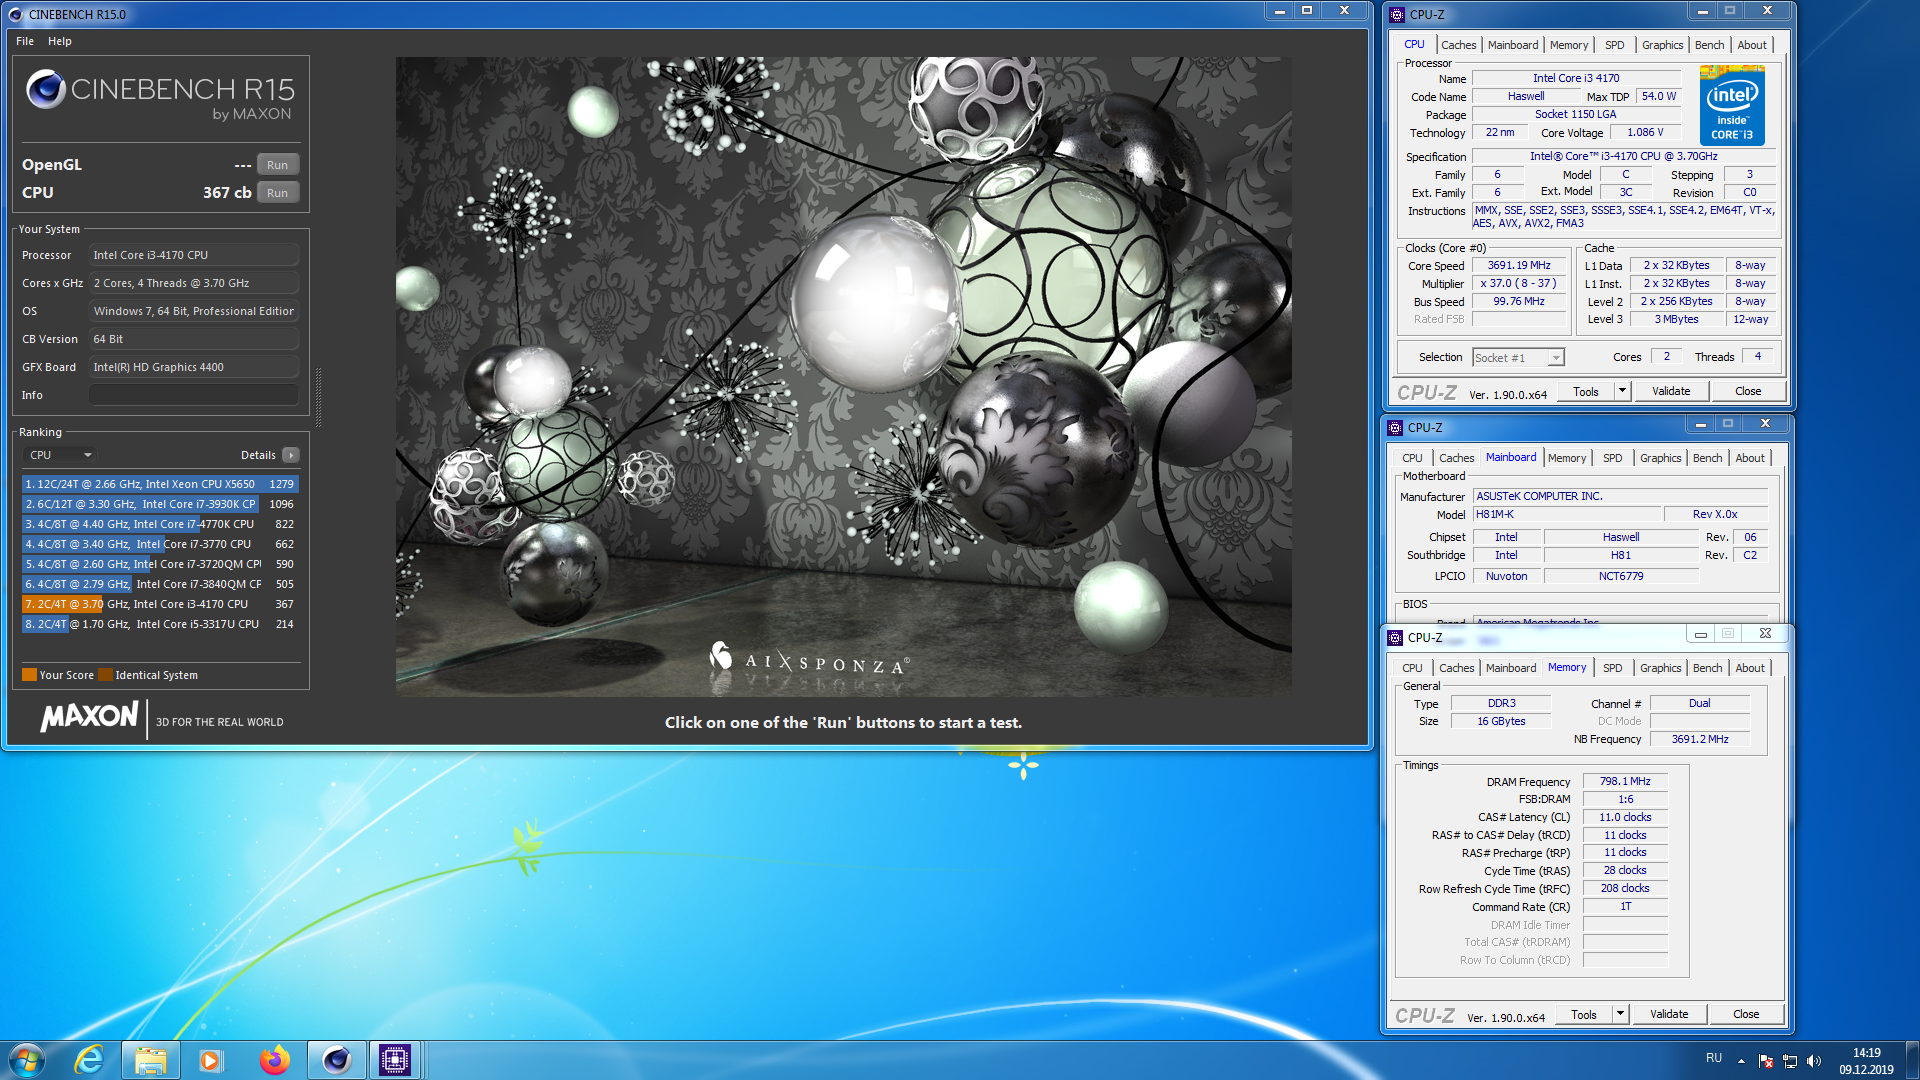
Task: Click Close in top CPU-Z window
Action: (x=1748, y=391)
